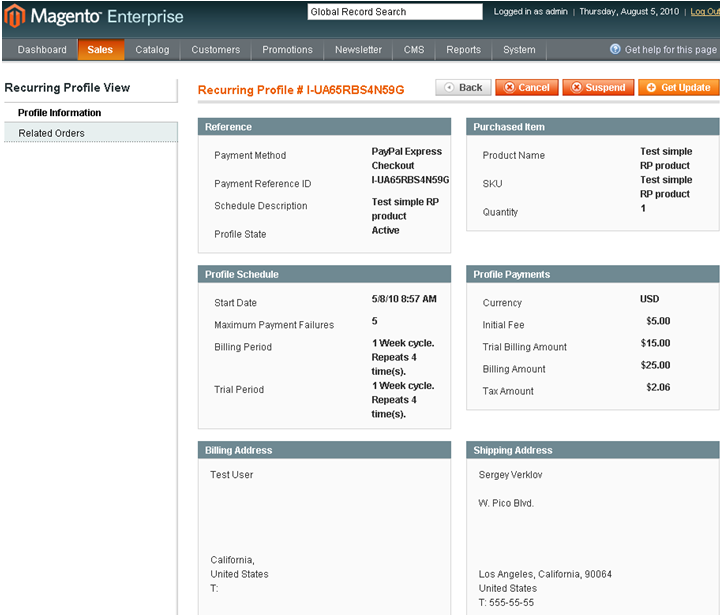Click the Quantity label
Viewport: 720px width, 615px height.
(500, 212)
